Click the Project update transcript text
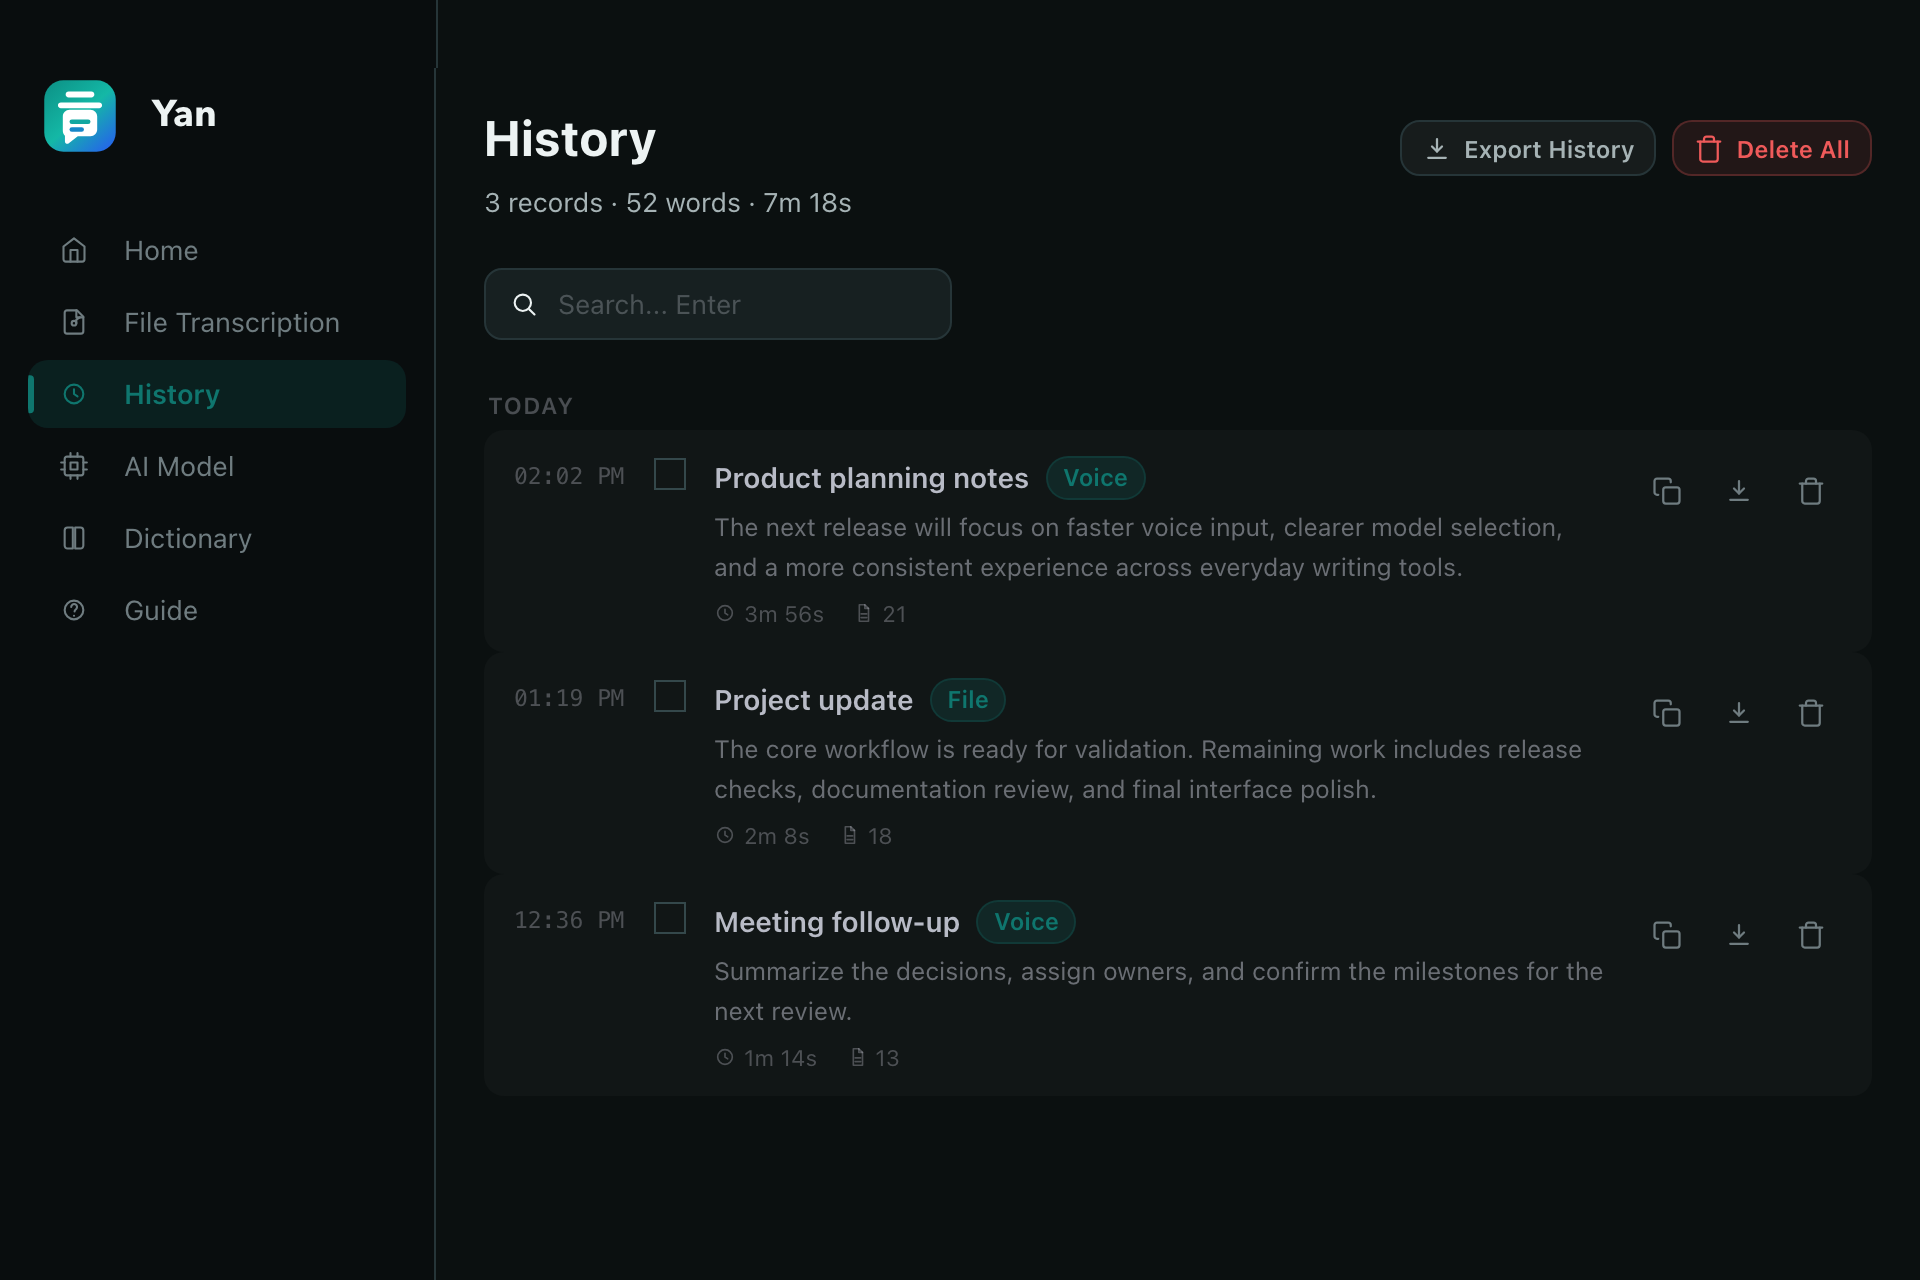 1148,769
